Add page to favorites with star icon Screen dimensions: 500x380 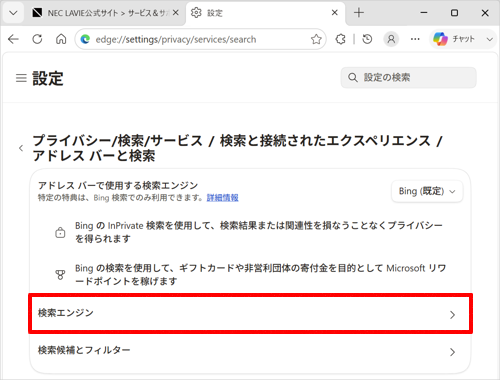tap(316, 39)
